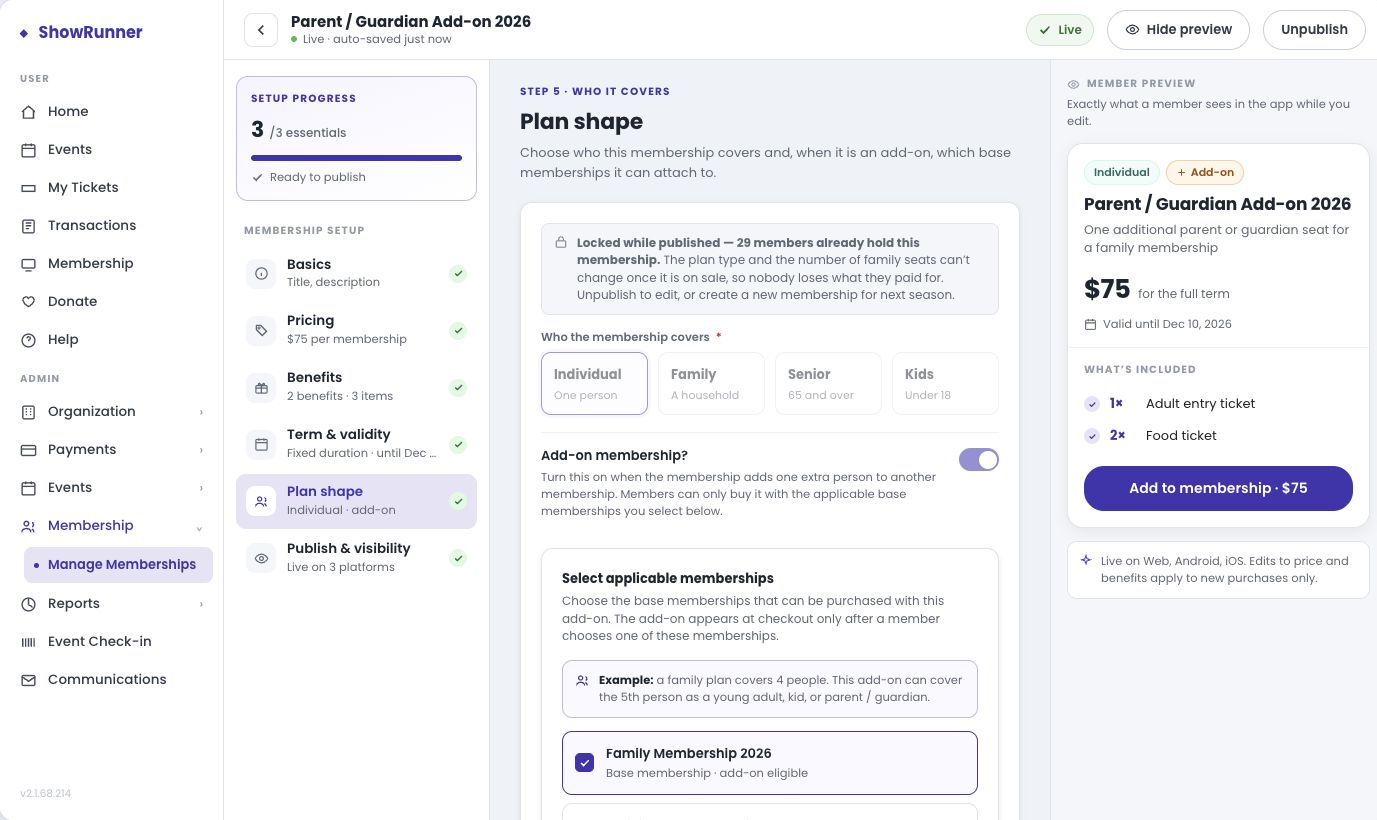1377x820 pixels.
Task: Click the Unpublish button
Action: tap(1314, 30)
